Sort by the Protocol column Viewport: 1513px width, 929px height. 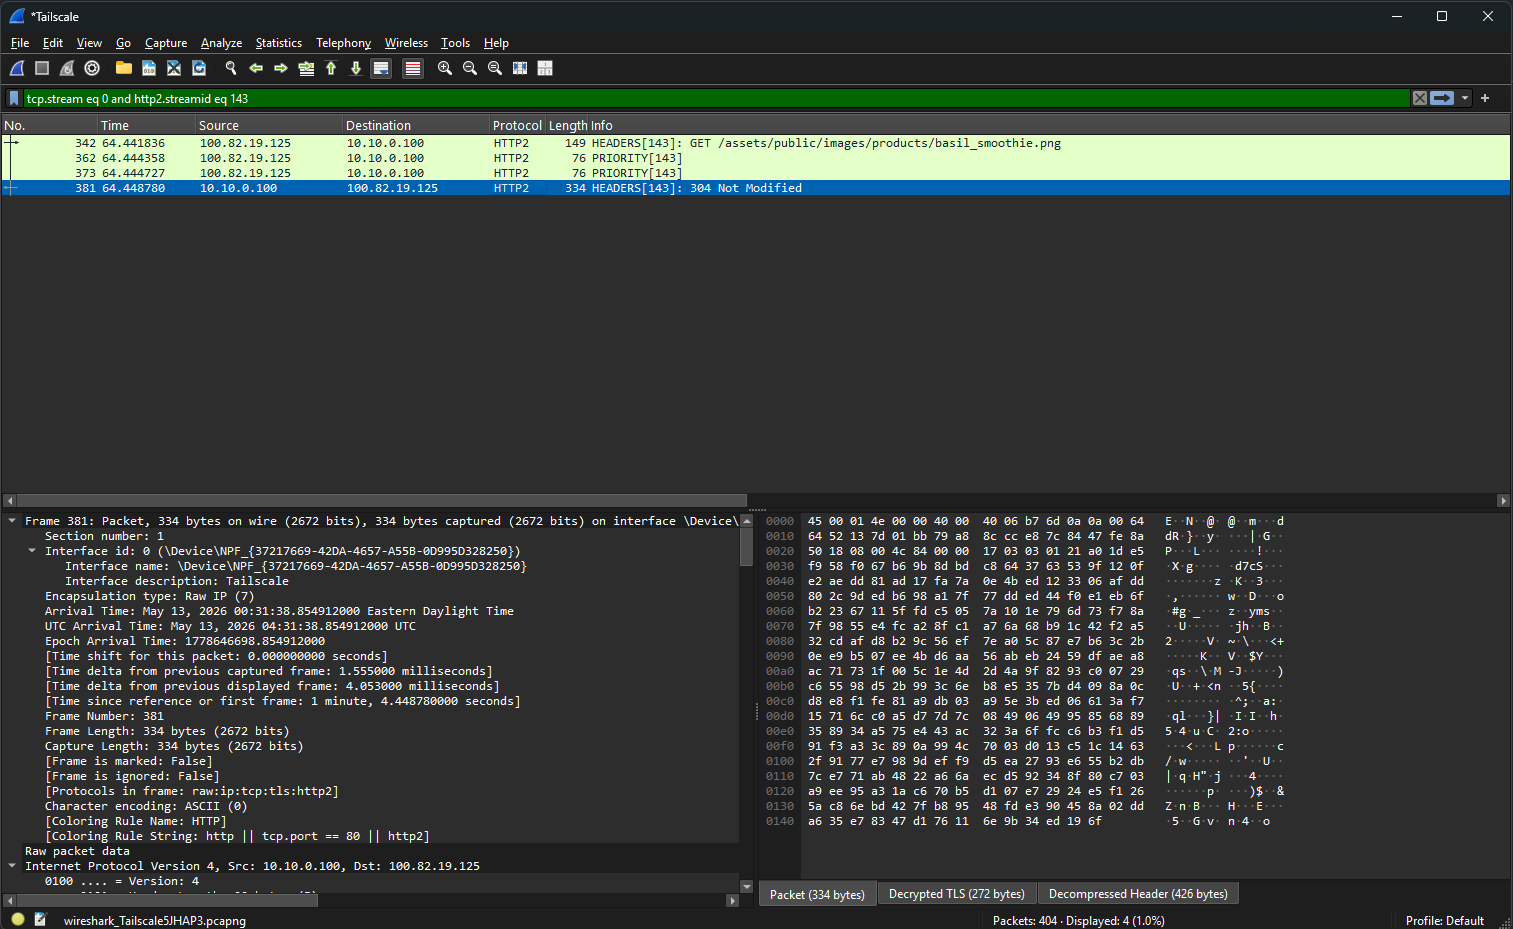[x=517, y=125]
